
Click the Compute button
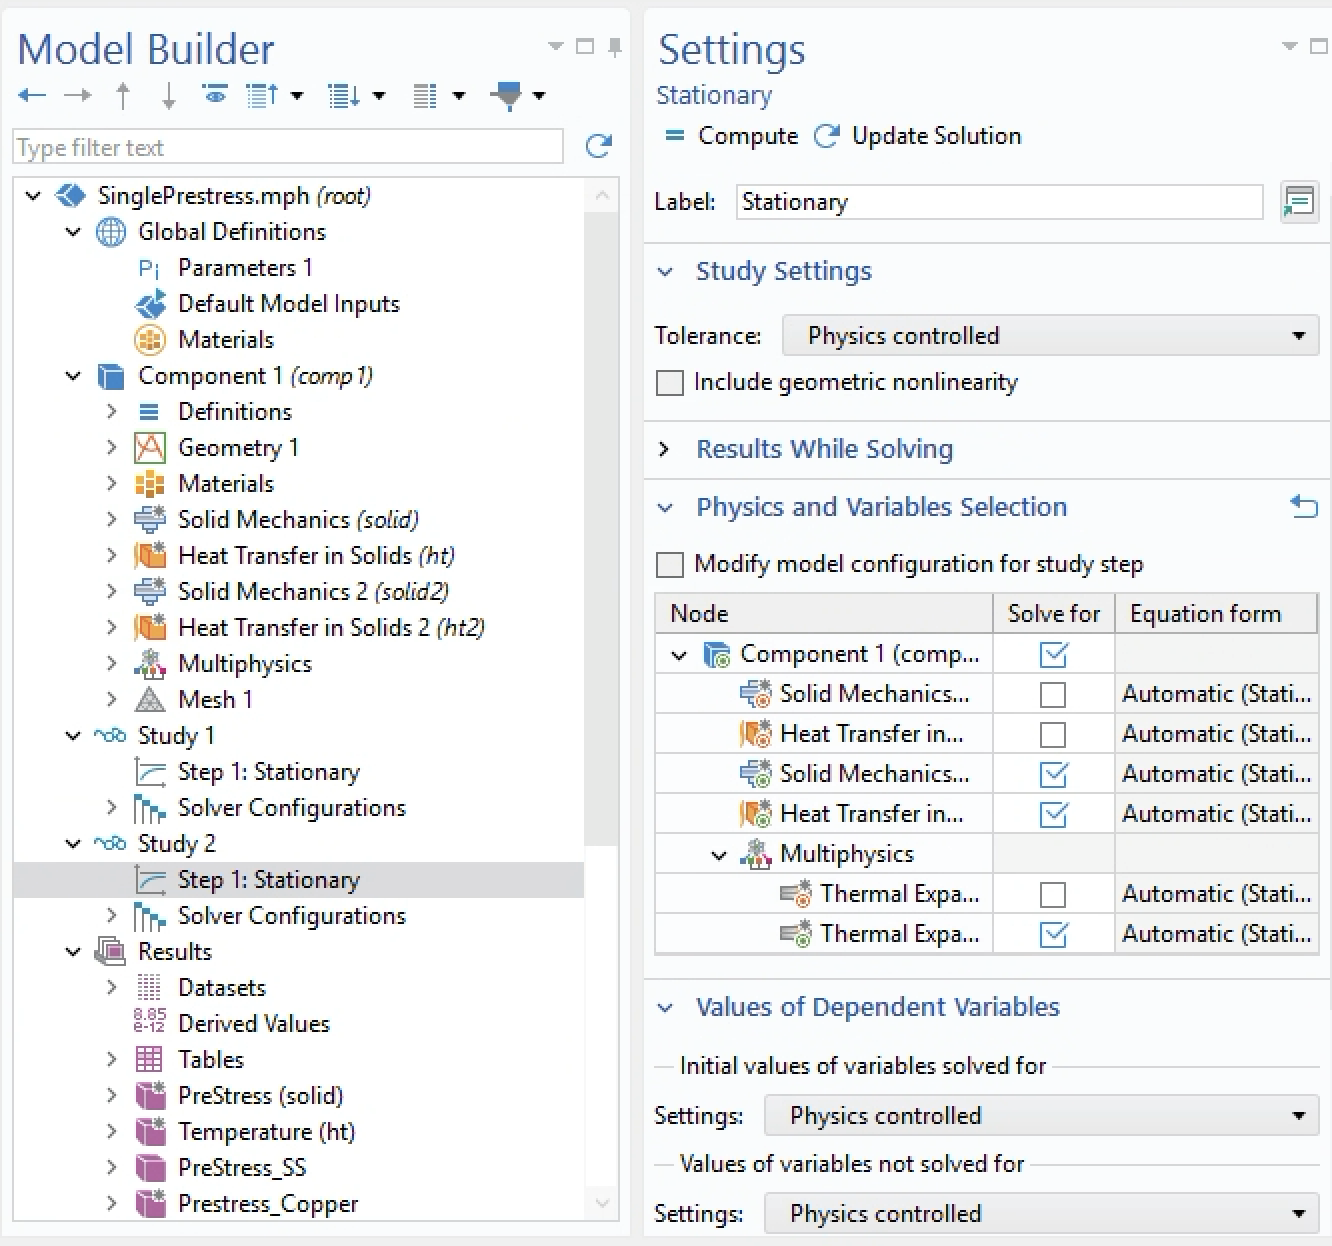pyautogui.click(x=747, y=136)
